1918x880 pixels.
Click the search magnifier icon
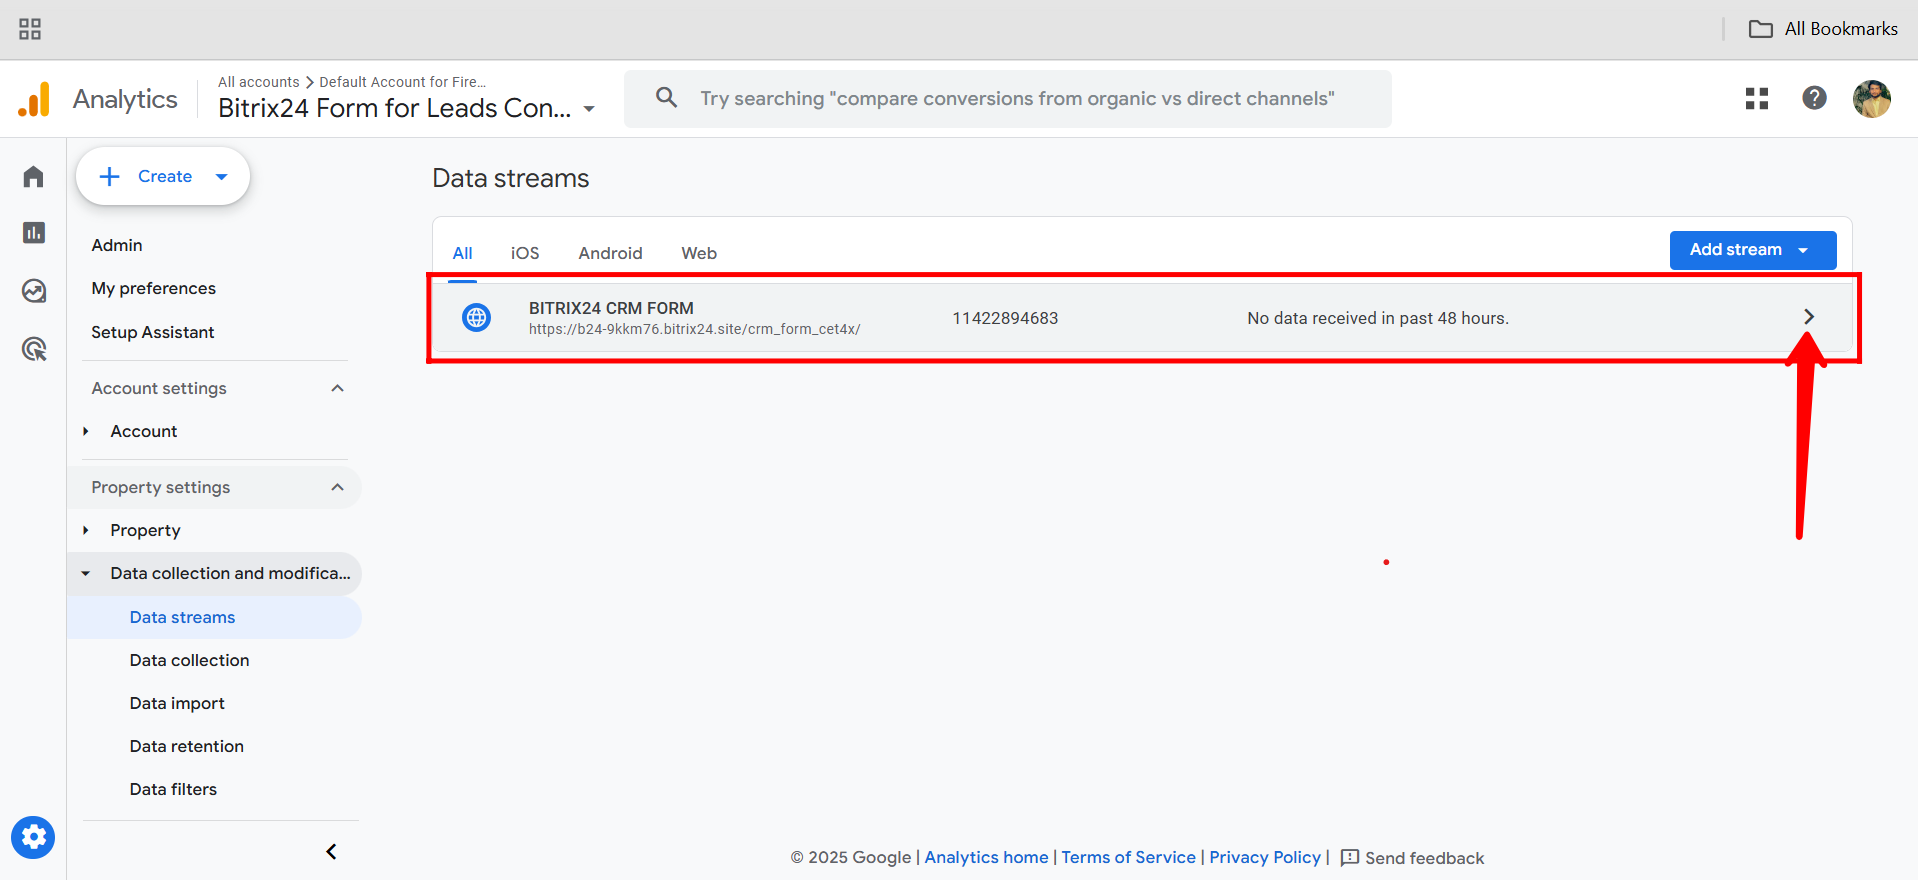pos(666,98)
